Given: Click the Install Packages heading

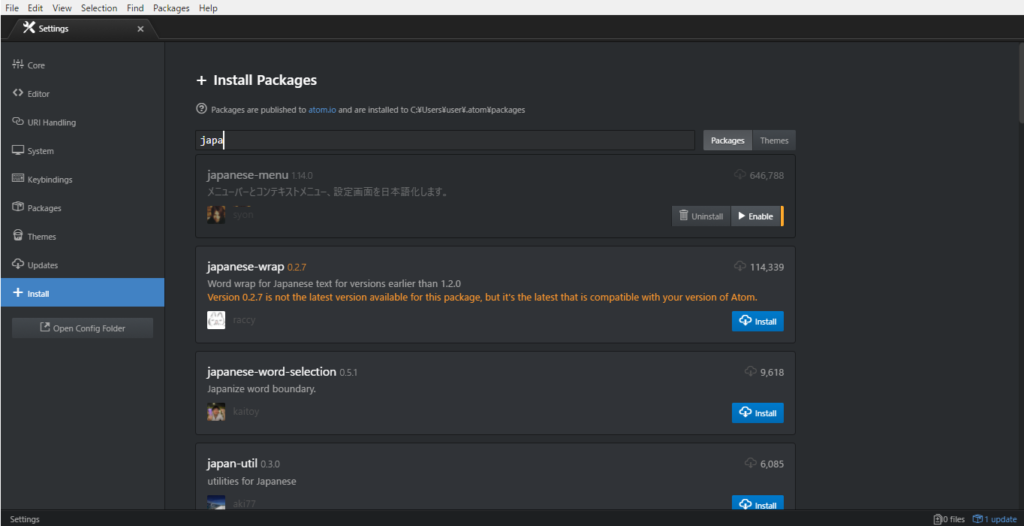Looking at the screenshot, I should [265, 80].
